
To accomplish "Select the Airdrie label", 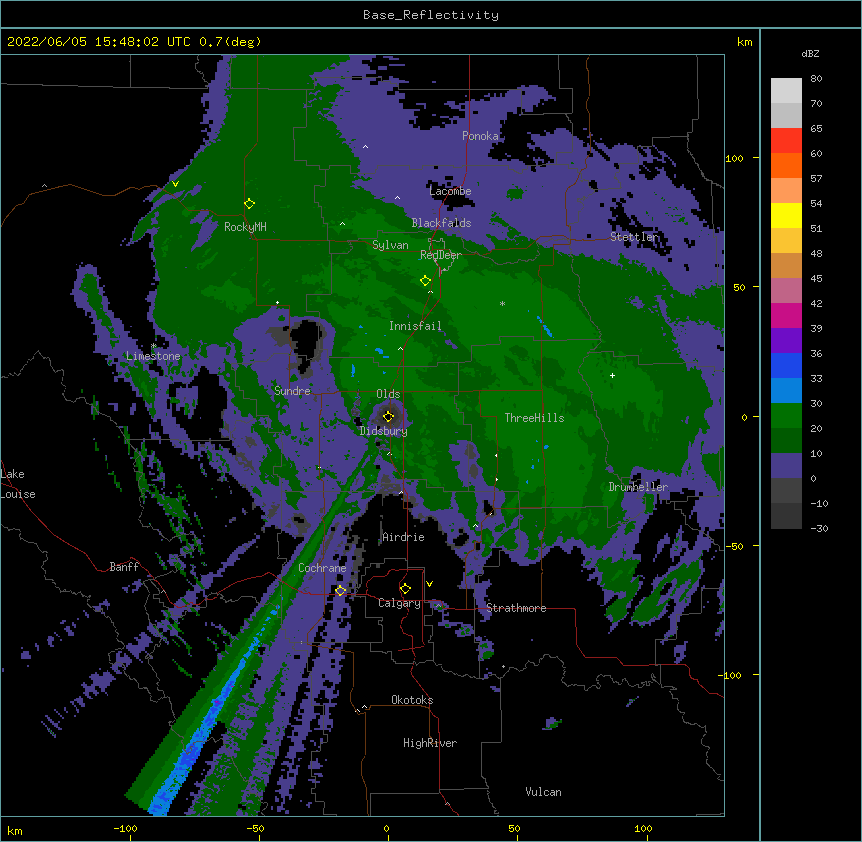I will pos(404,537).
